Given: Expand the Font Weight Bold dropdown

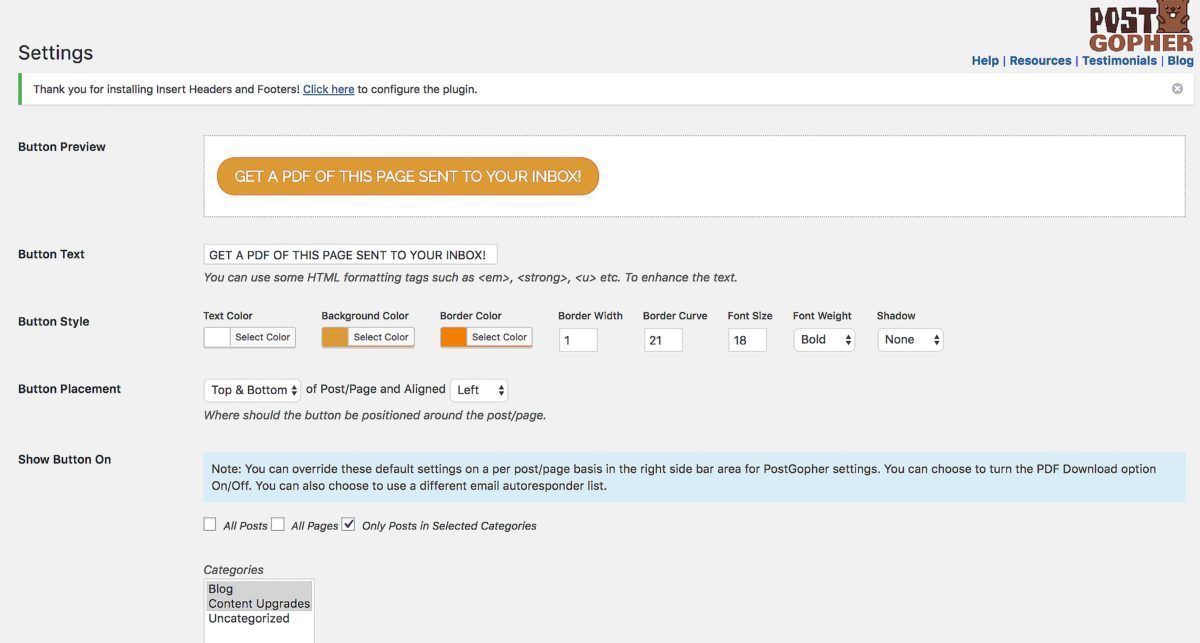Looking at the screenshot, I should point(824,340).
